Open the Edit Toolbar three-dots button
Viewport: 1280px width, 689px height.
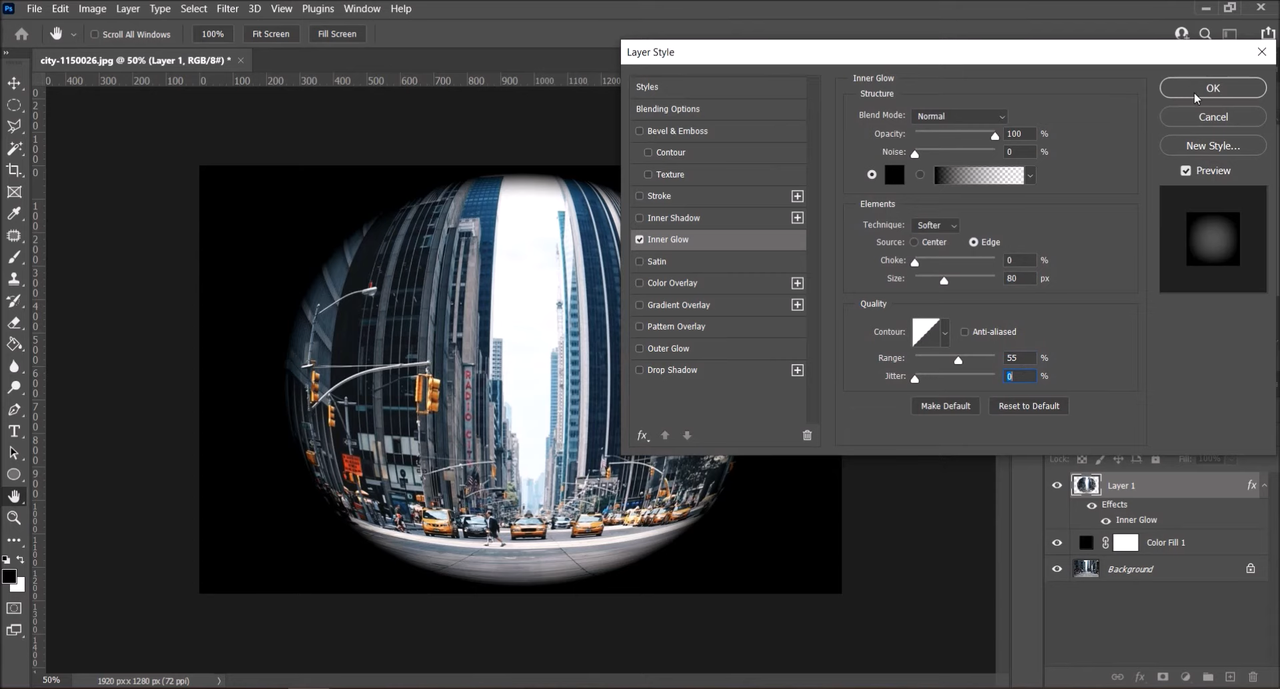pos(14,540)
